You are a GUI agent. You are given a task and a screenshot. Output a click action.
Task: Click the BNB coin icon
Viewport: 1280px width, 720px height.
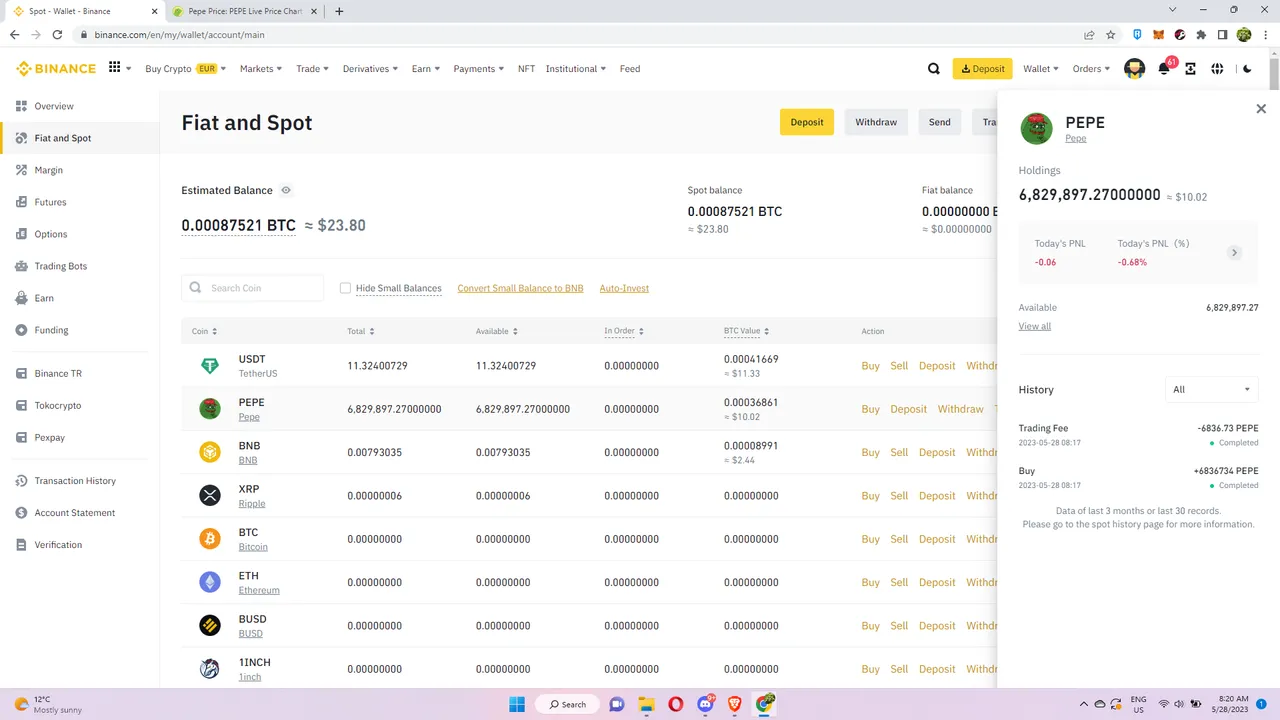coord(209,452)
